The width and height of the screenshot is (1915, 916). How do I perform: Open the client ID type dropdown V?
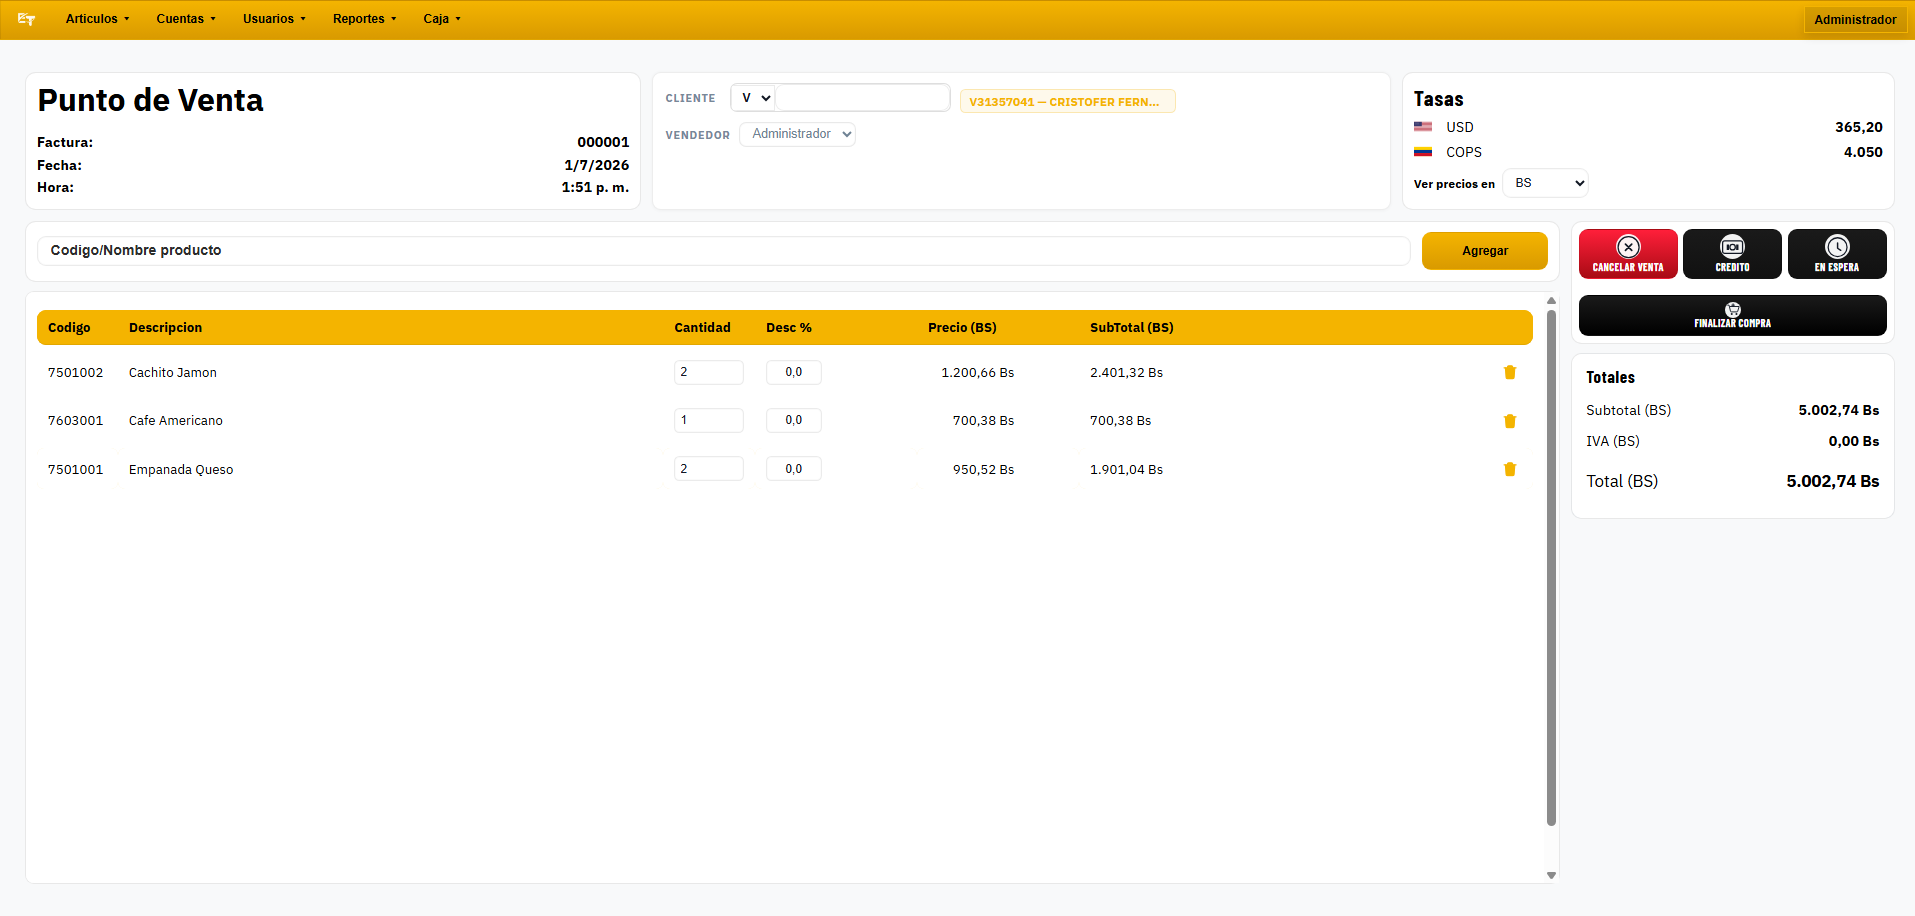[x=753, y=98]
